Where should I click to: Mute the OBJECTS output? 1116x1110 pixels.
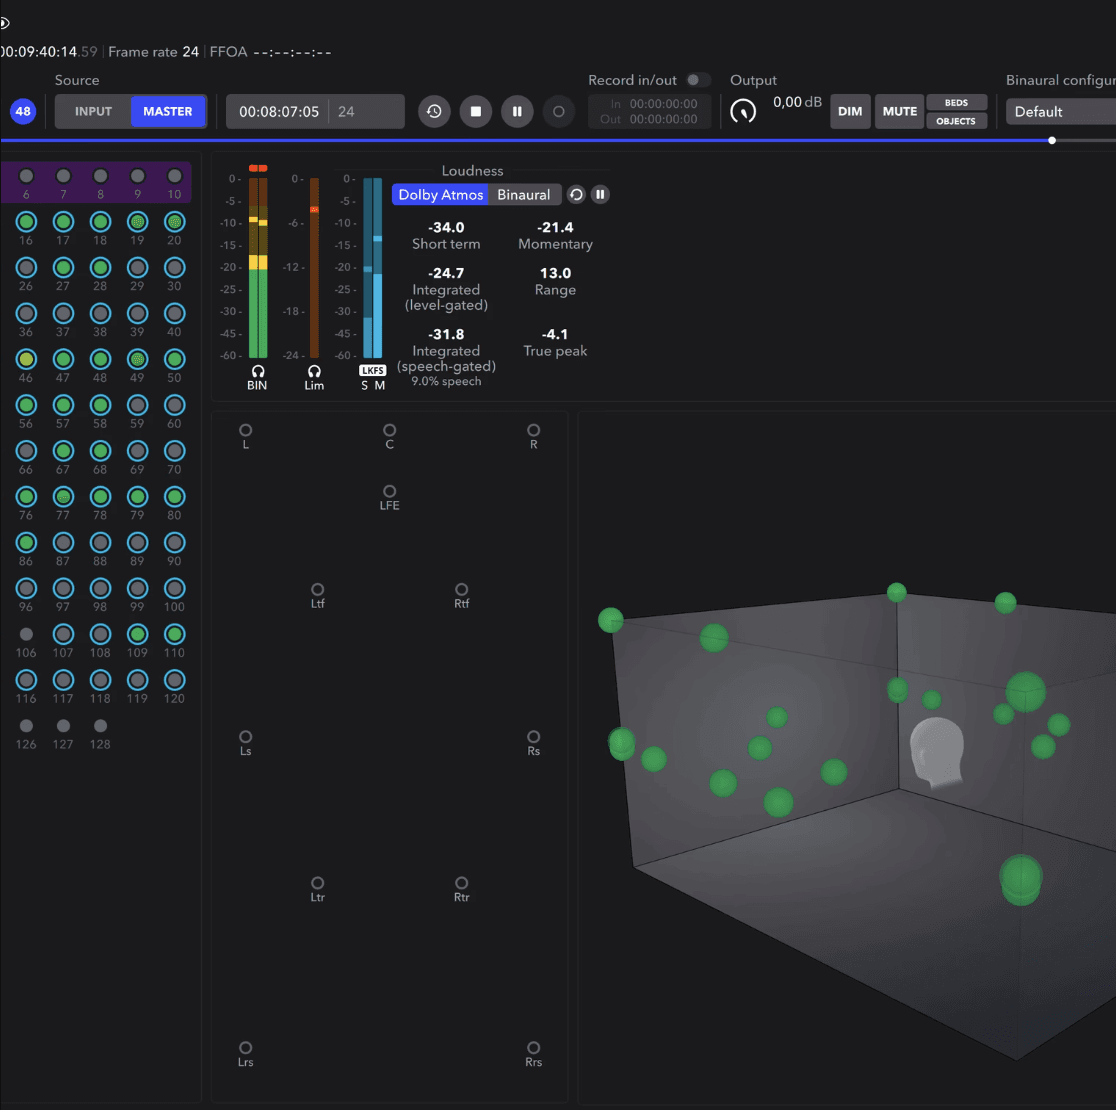click(x=956, y=121)
